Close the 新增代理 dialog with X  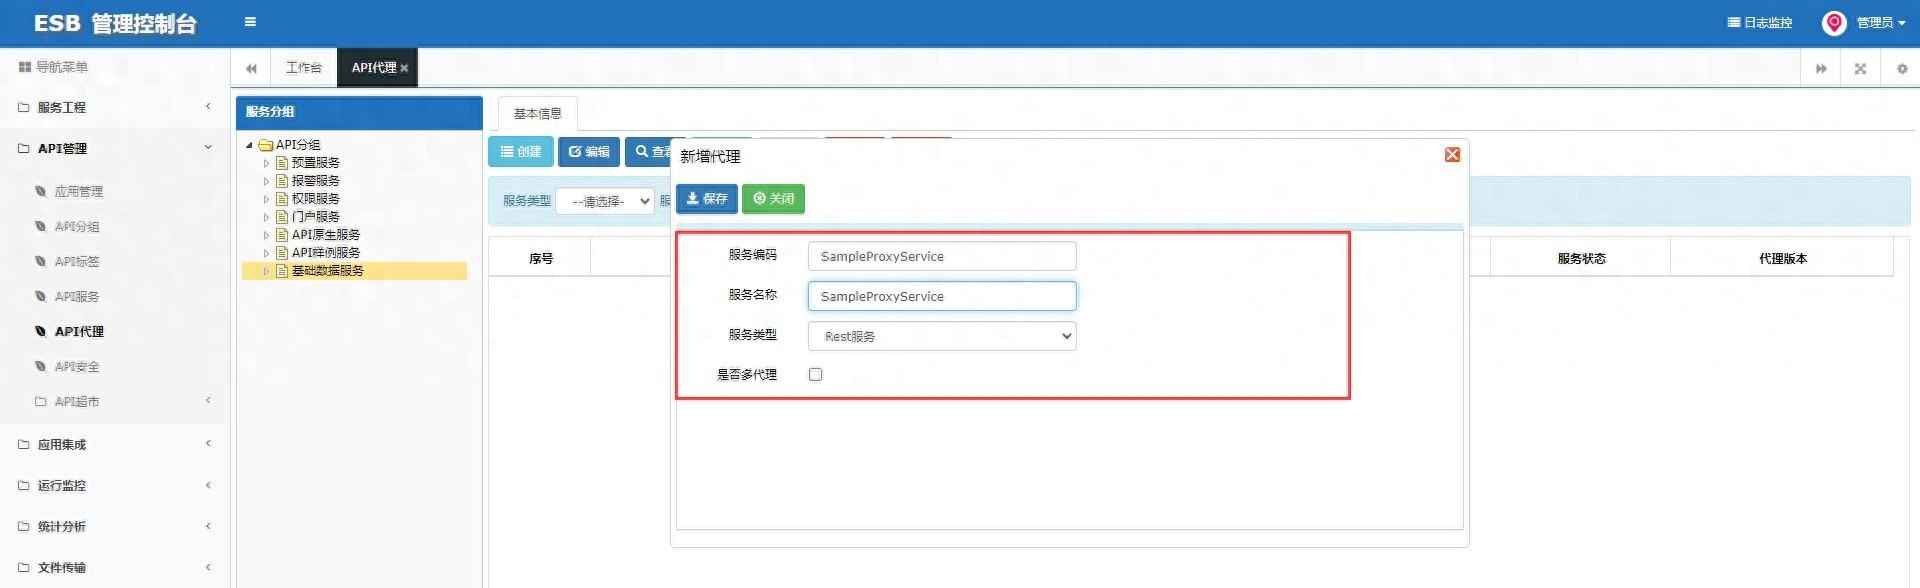pyautogui.click(x=1452, y=154)
